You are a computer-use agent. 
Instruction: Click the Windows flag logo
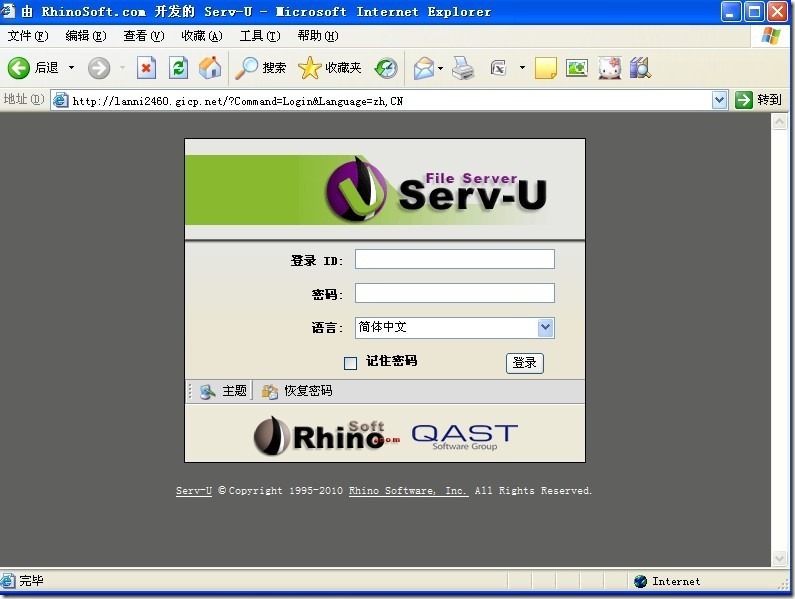(771, 36)
